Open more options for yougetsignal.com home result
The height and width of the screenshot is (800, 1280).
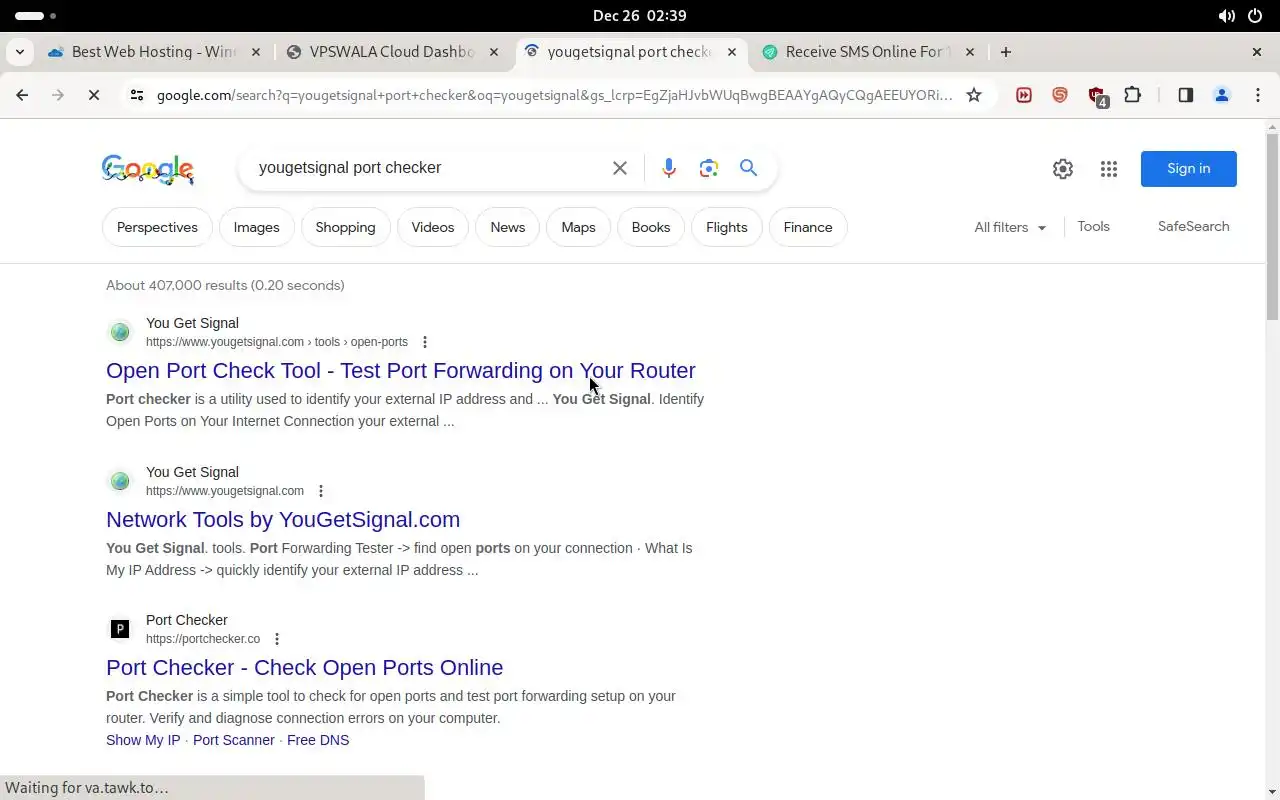[x=321, y=491]
